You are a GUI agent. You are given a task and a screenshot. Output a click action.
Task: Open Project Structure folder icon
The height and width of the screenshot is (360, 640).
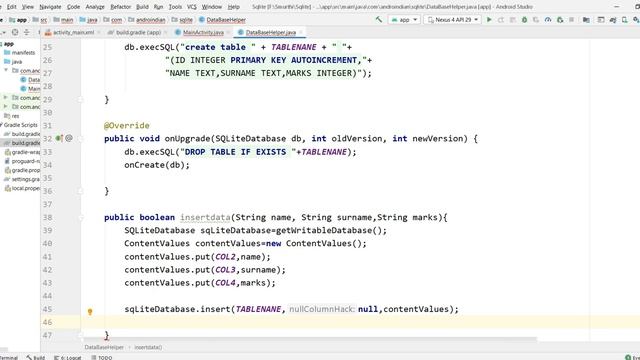coord(586,20)
